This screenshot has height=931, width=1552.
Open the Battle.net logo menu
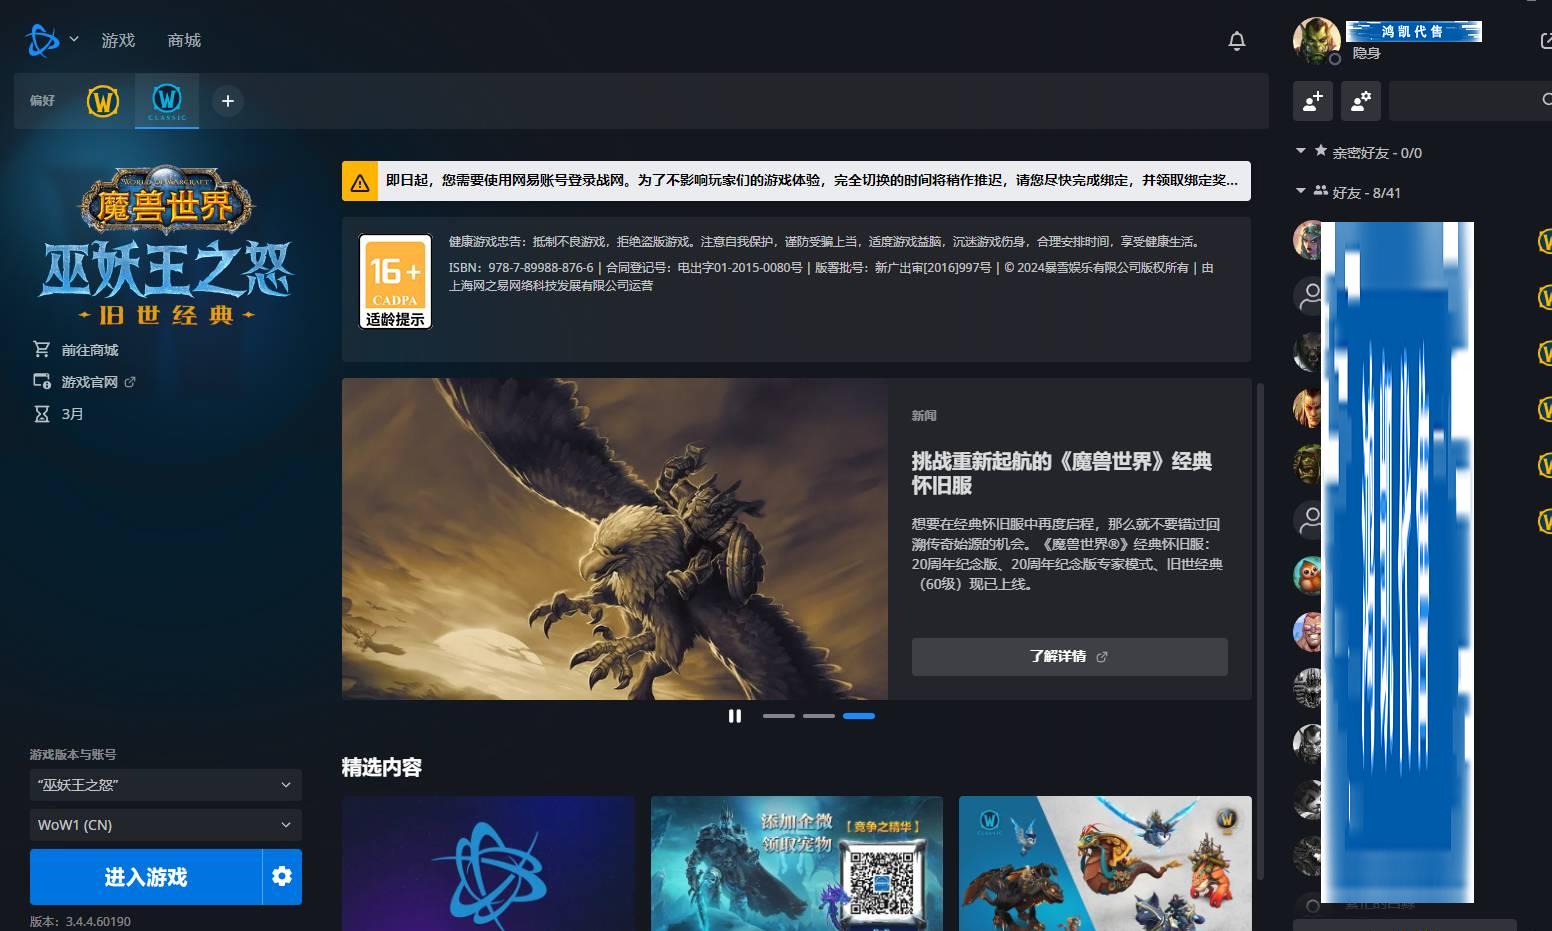pyautogui.click(x=43, y=40)
